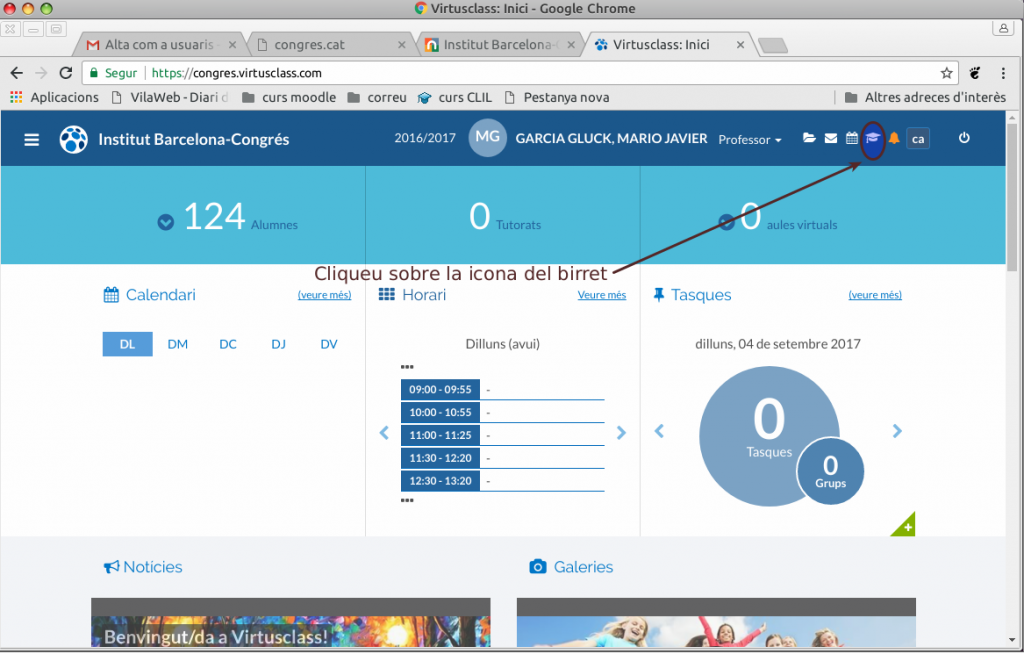The height and width of the screenshot is (654, 1024).
Task: Select the DC day tab
Action: coord(228,344)
